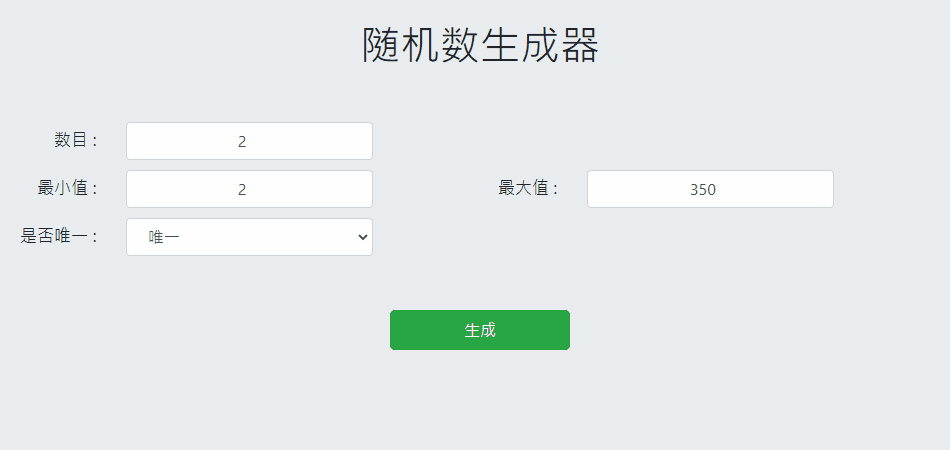This screenshot has width=950, height=450.
Task: Click the left edge of the 生成 button
Action: [x=395, y=330]
